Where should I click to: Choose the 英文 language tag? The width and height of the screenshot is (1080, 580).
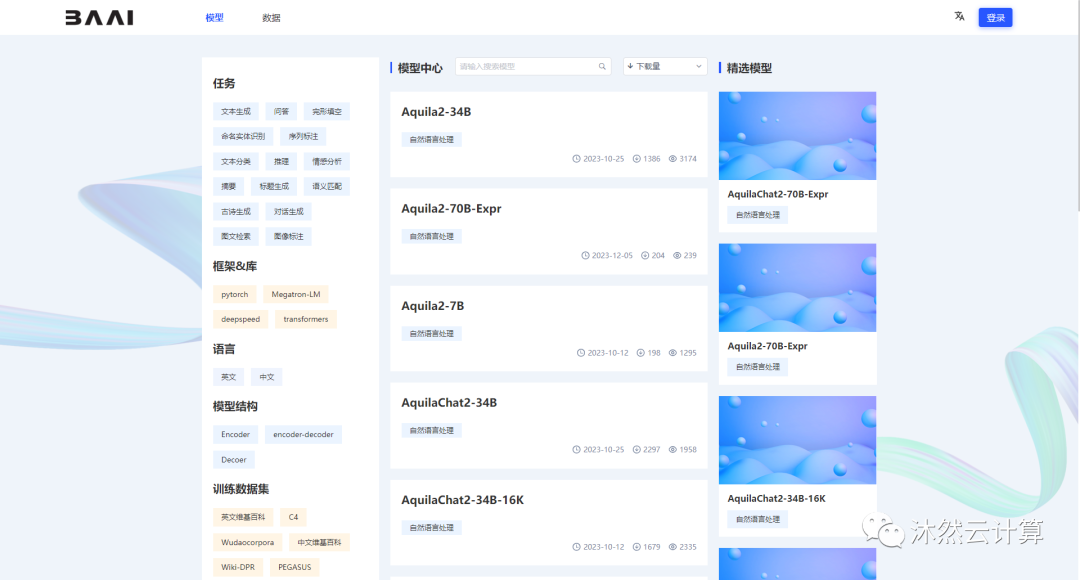(228, 377)
